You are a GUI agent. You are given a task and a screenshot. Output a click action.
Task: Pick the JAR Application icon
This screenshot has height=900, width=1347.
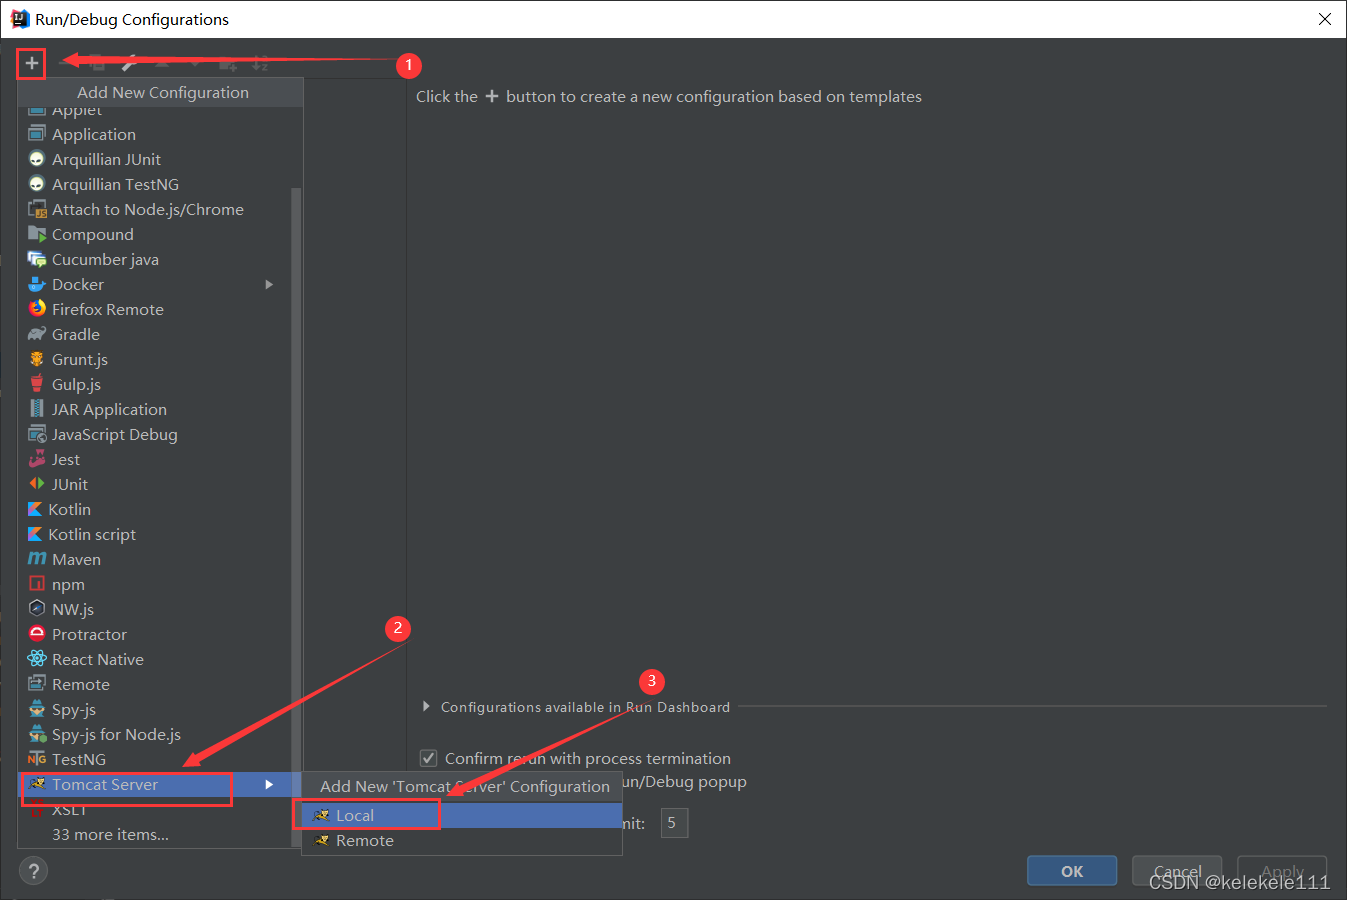tap(37, 409)
